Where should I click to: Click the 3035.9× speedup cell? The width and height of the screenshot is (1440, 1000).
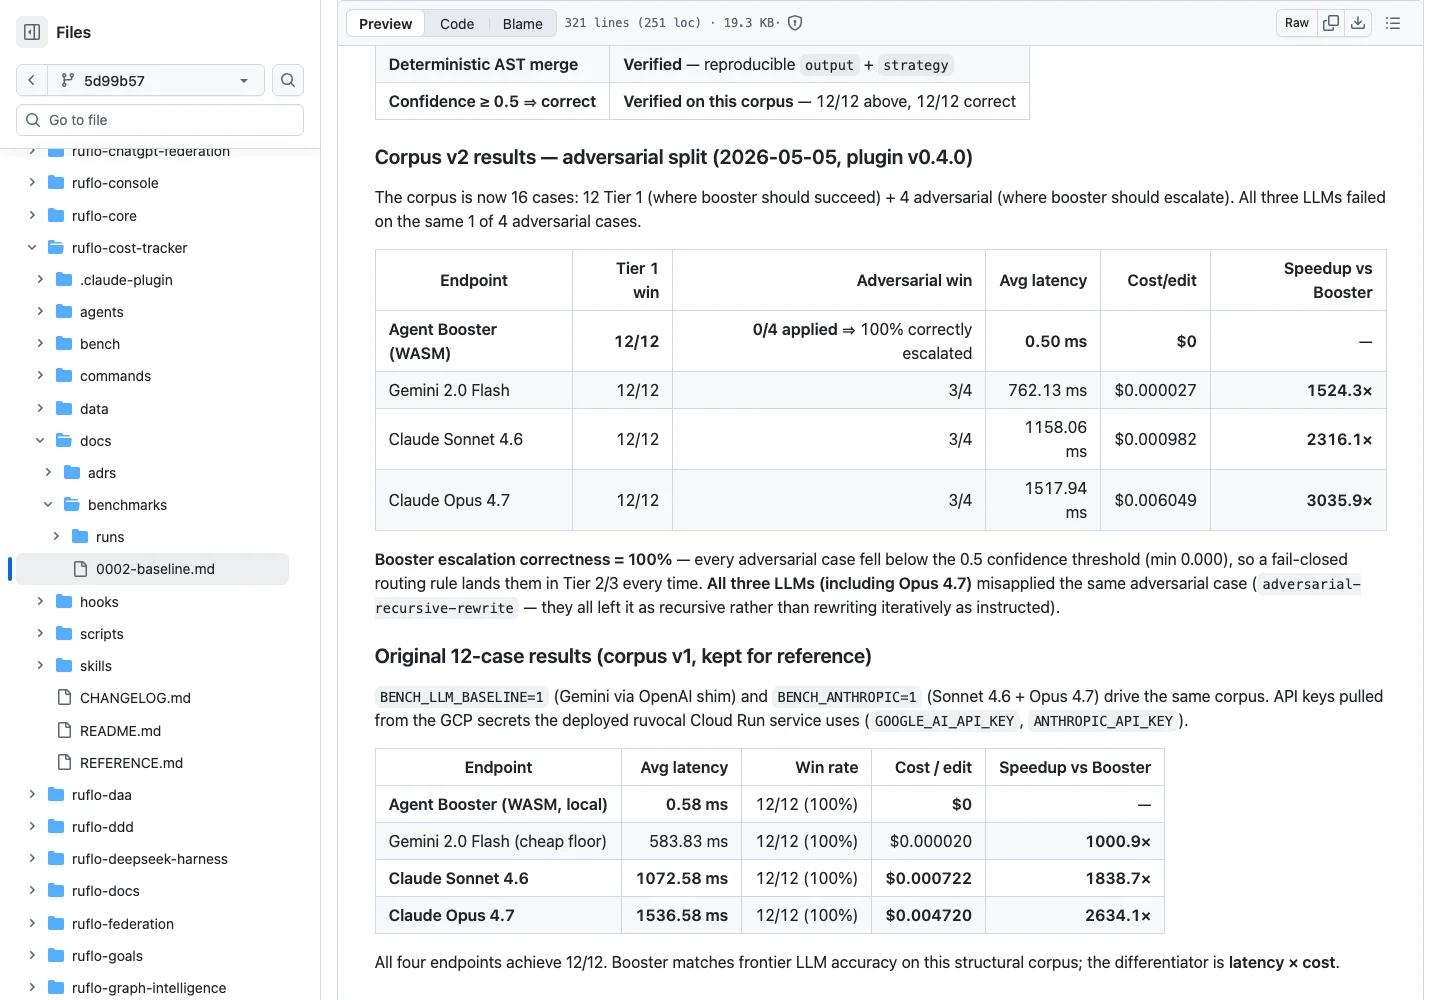coord(1298,500)
